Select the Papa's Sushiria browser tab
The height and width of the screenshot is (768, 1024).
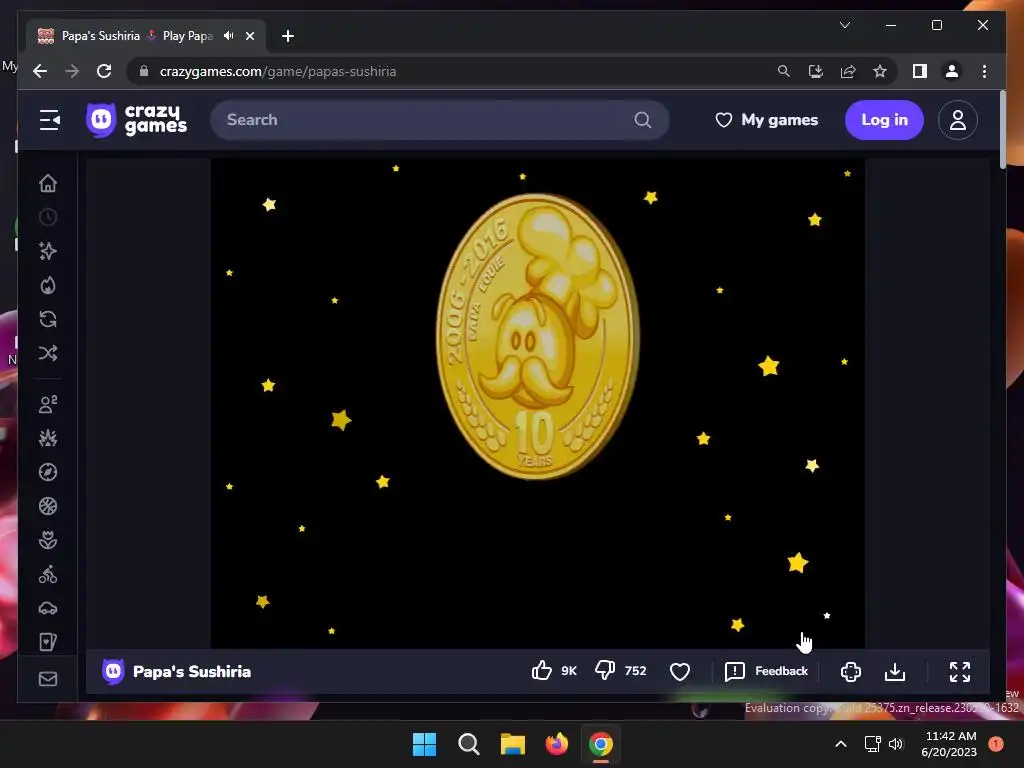[x=146, y=36]
